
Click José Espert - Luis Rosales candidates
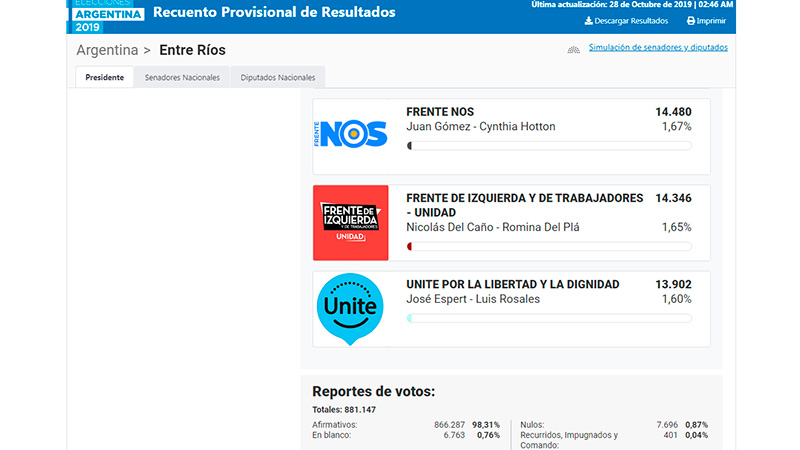point(473,299)
